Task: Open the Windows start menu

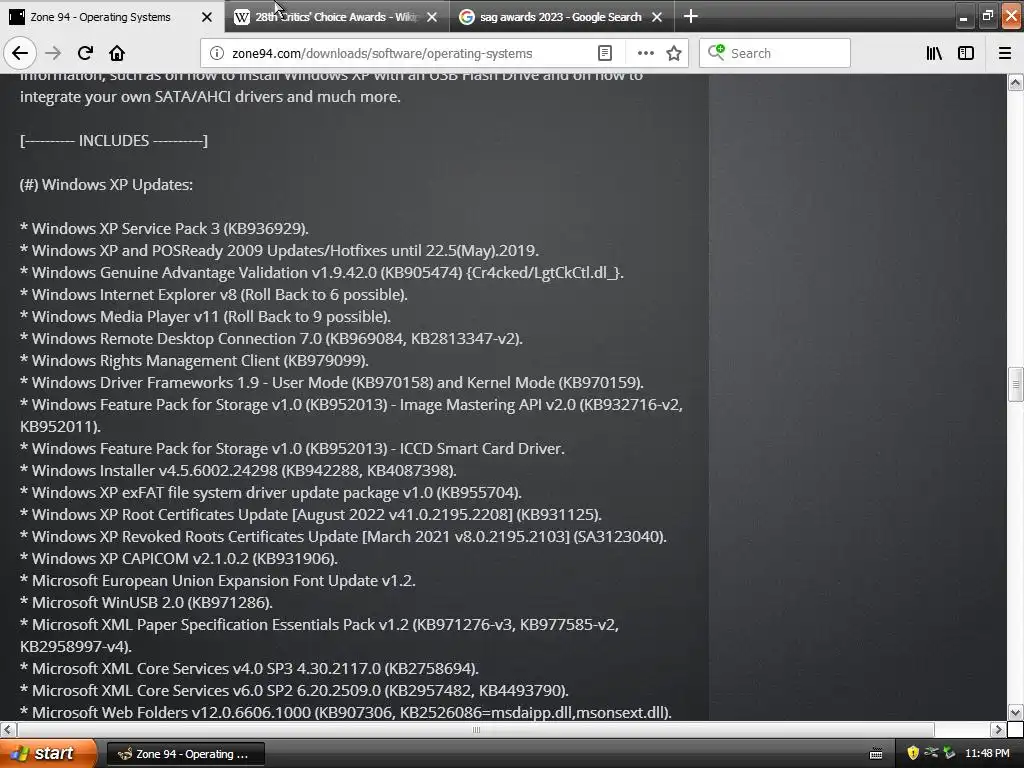Action: coord(48,753)
